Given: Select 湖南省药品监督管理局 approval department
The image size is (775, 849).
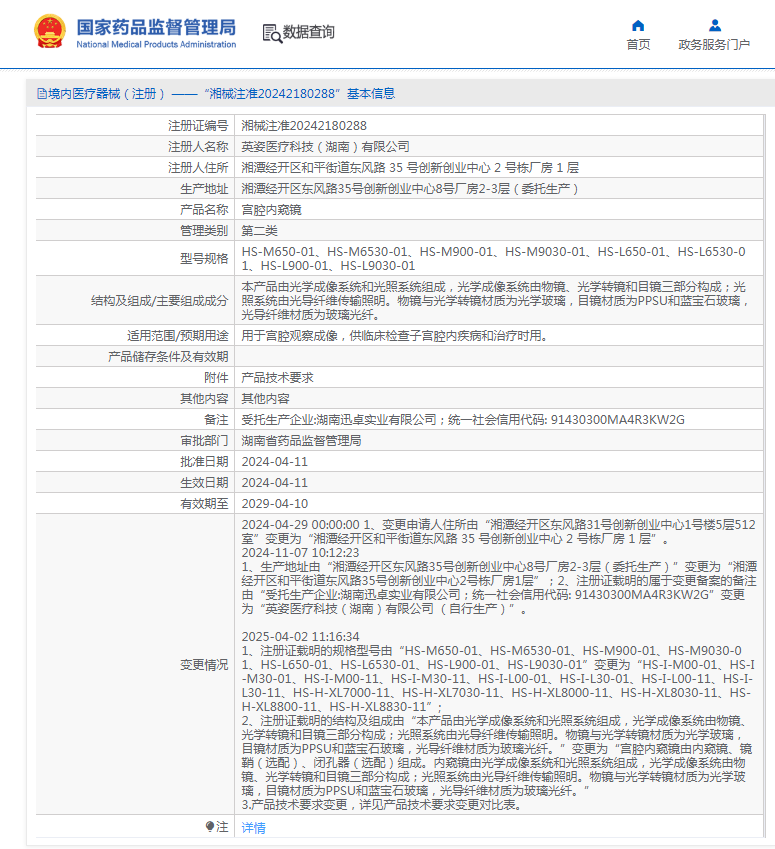Looking at the screenshot, I should coord(301,441).
